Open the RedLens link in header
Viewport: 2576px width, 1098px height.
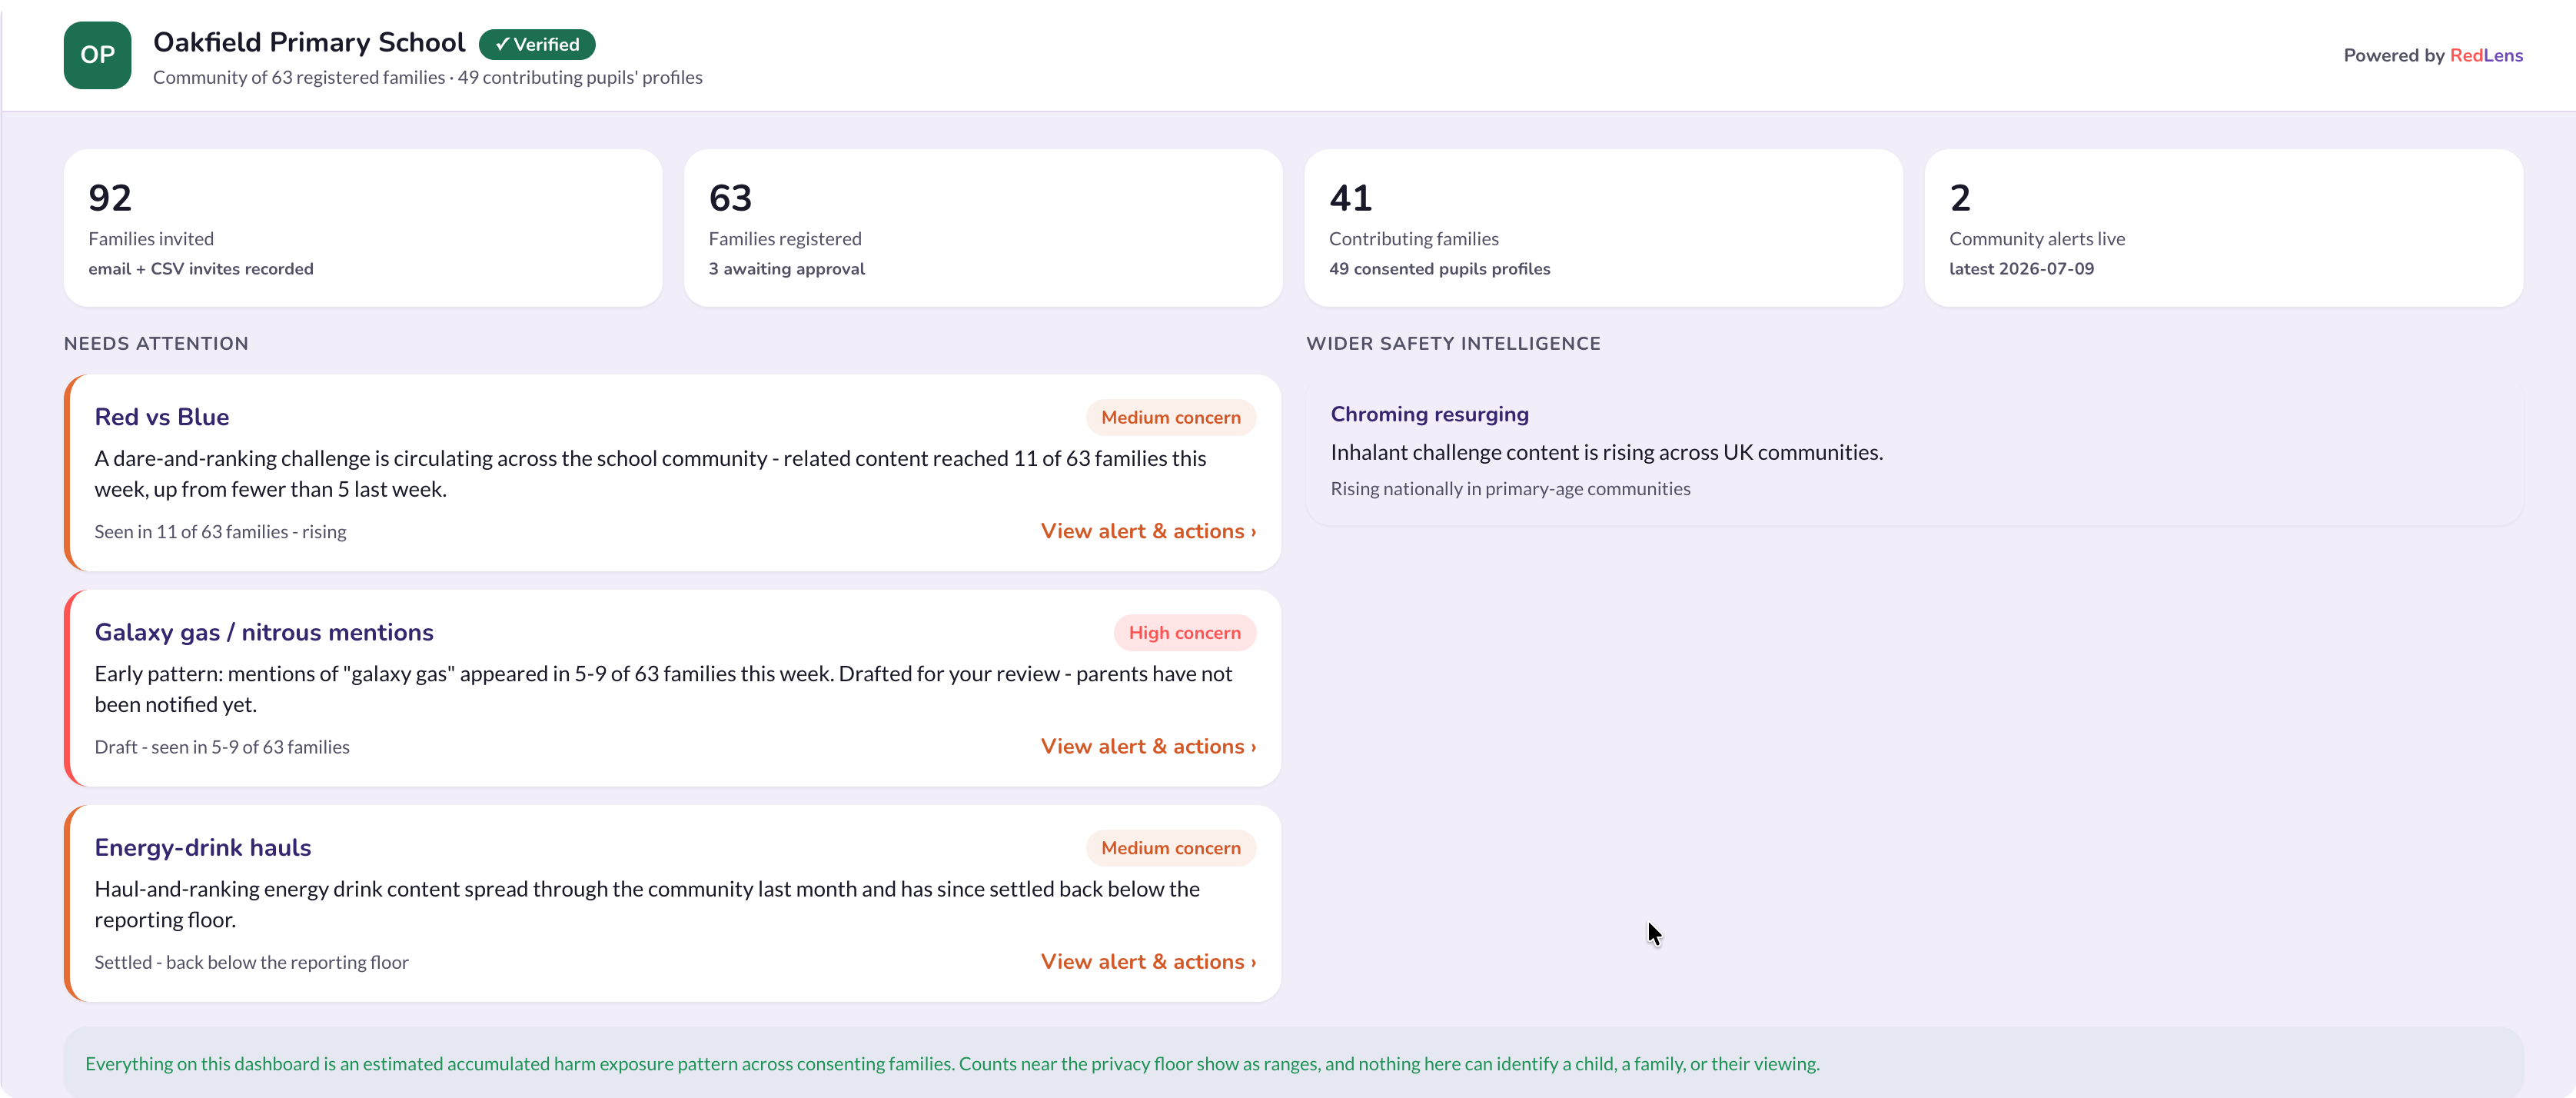point(2486,55)
